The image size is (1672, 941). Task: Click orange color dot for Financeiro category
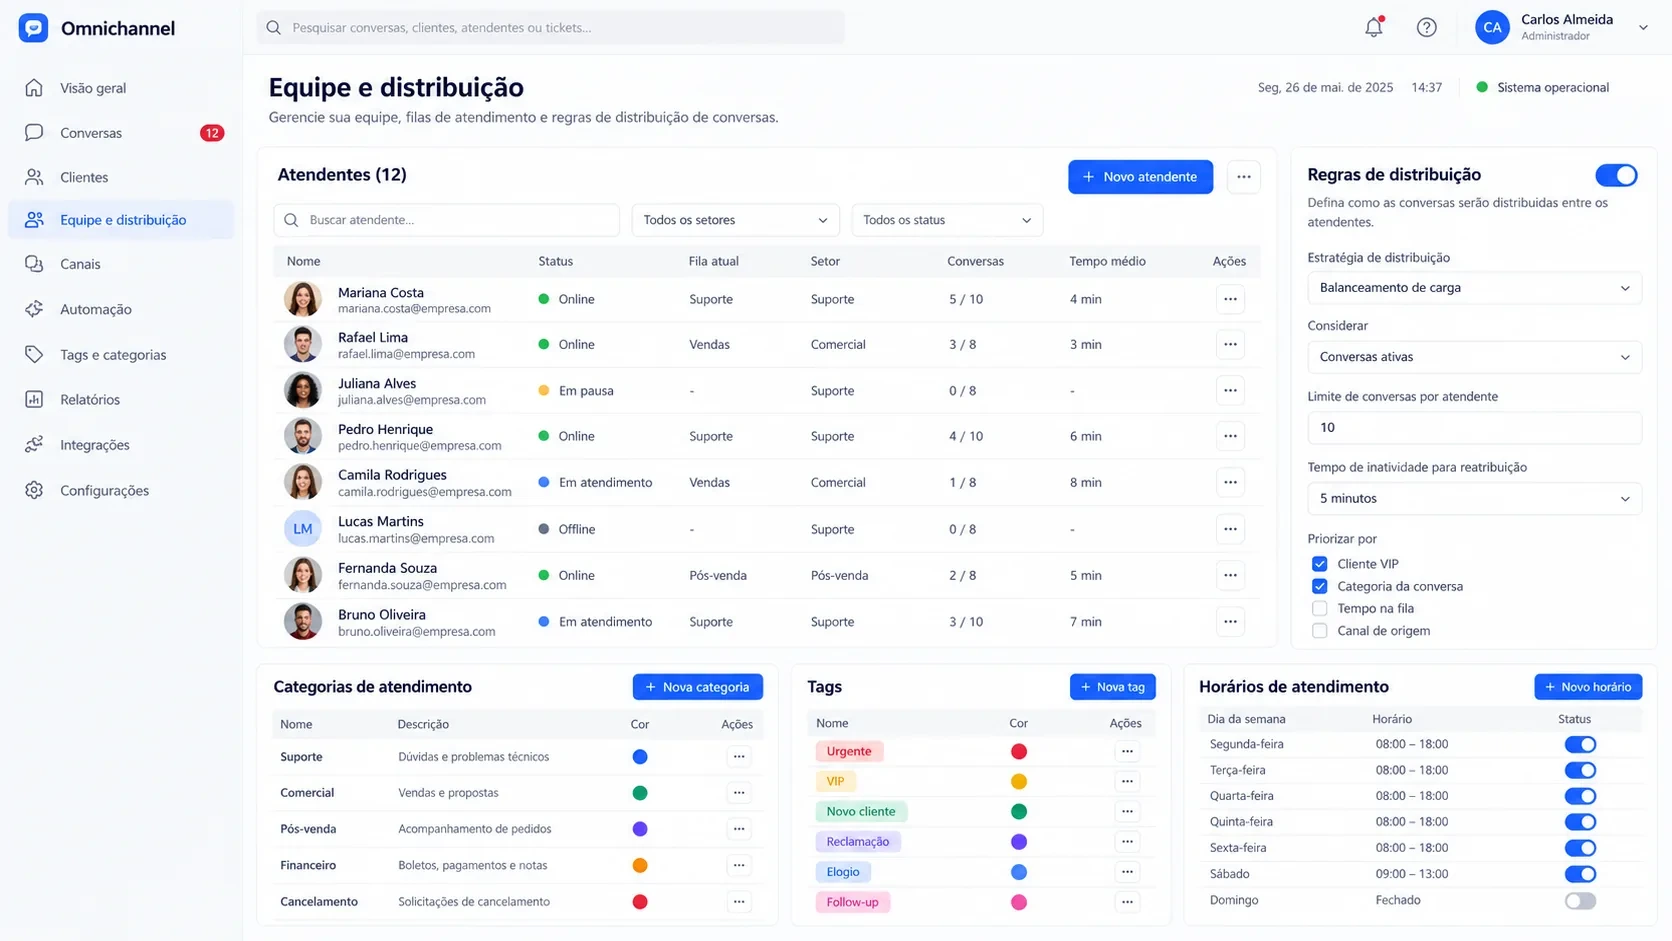(x=640, y=865)
